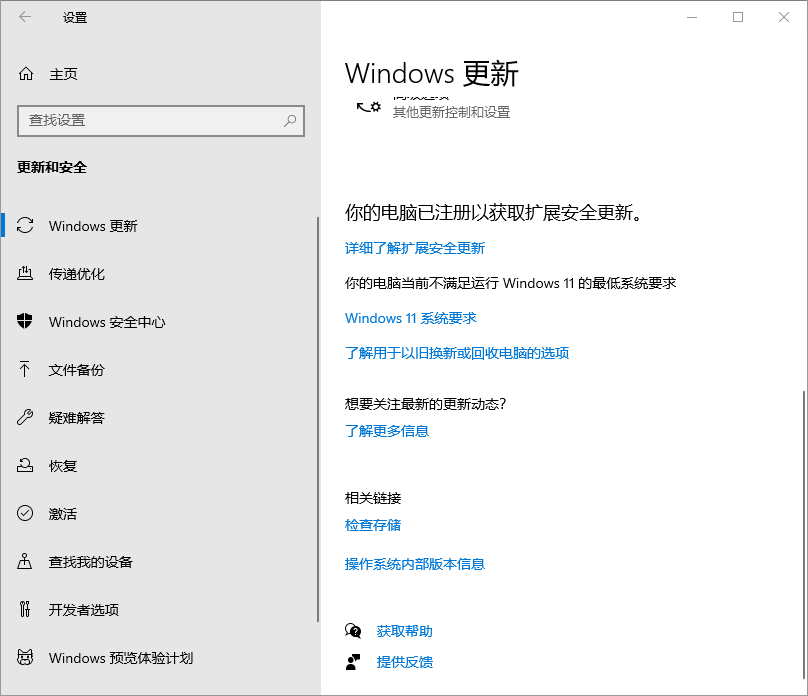Maximize the 设置 window
Image resolution: width=808 pixels, height=696 pixels.
[x=738, y=17]
